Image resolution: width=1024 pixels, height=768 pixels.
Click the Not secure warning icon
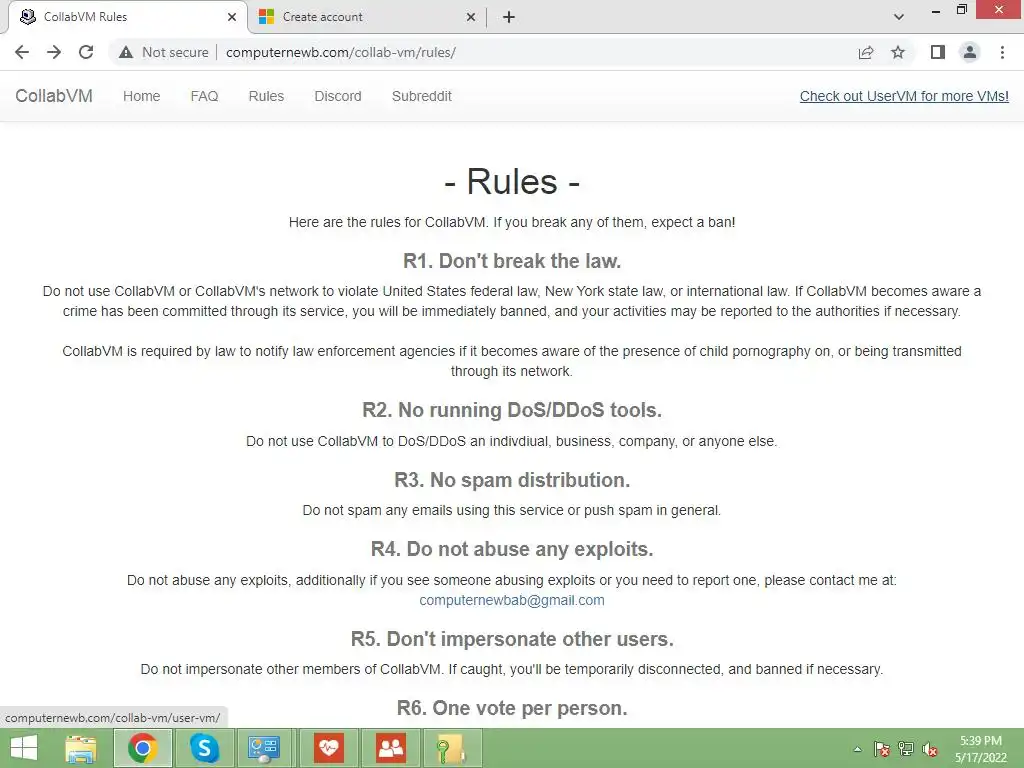click(x=126, y=52)
